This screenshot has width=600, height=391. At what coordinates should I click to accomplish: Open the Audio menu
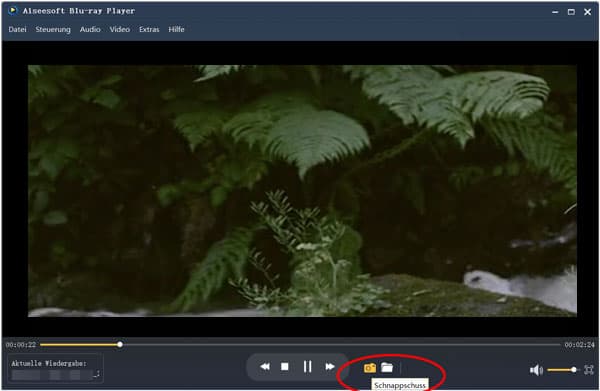[x=90, y=29]
